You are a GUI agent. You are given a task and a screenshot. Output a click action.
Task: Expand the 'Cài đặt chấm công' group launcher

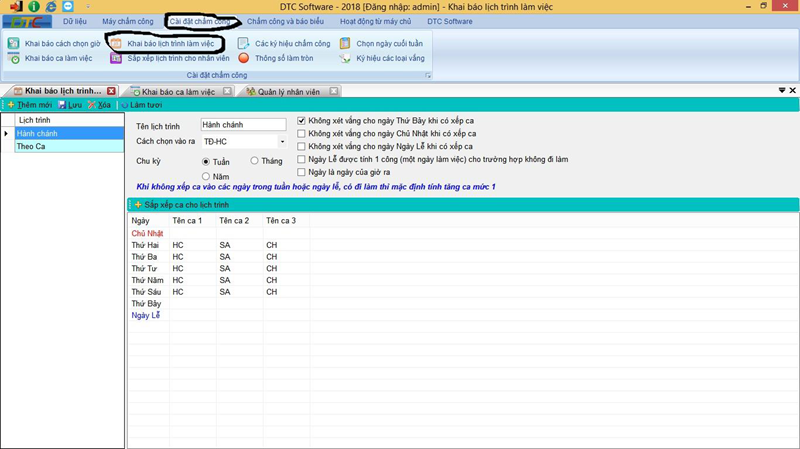pyautogui.click(x=429, y=76)
